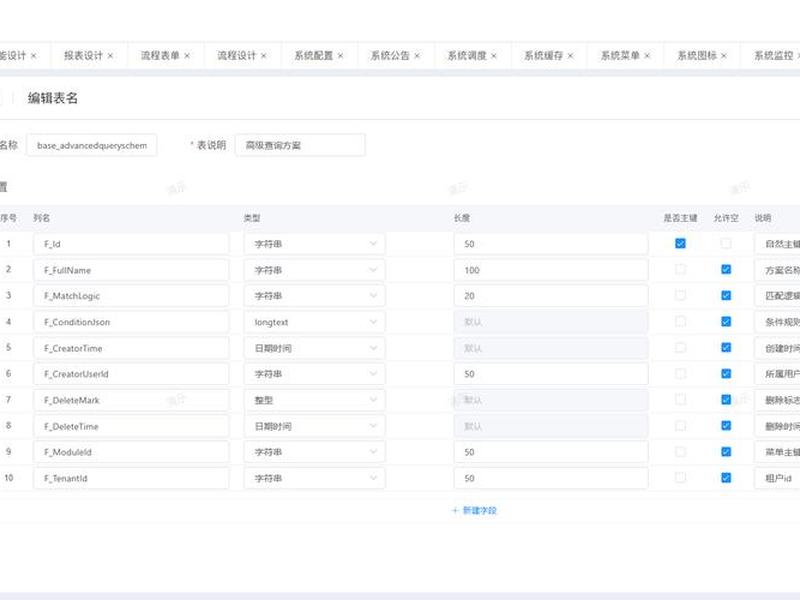Edit the F_DeleteMark column name field
800x600 pixels.
[131, 400]
